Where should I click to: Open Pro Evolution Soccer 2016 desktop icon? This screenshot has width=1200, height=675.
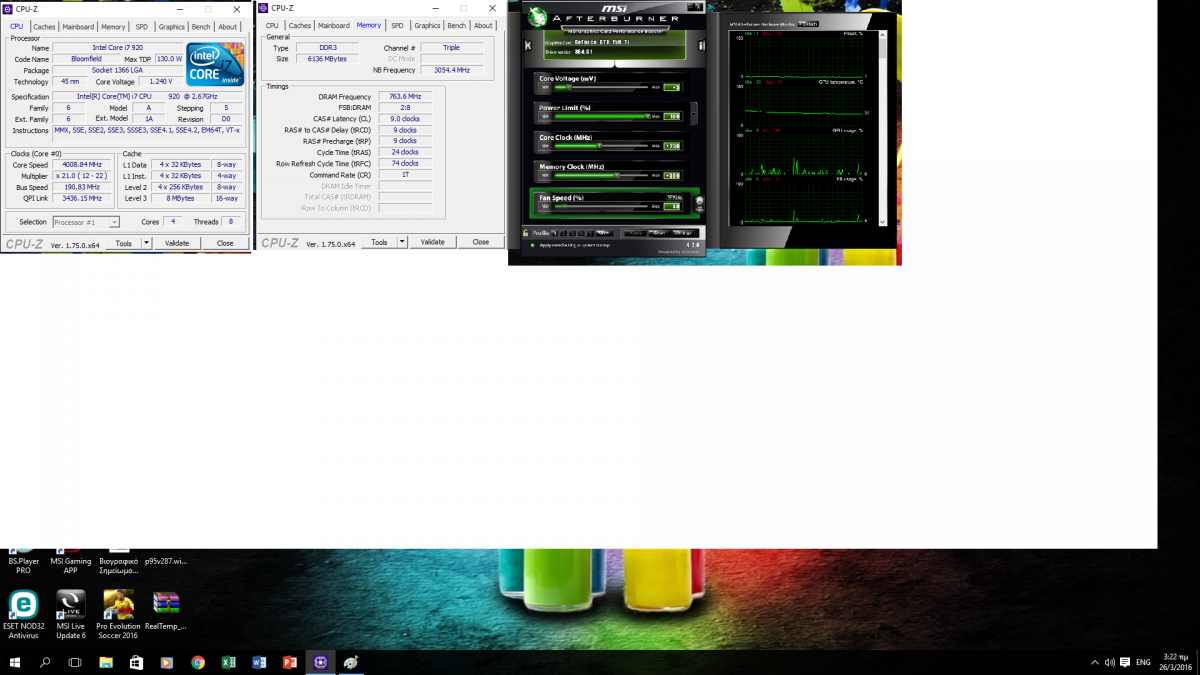pyautogui.click(x=118, y=614)
